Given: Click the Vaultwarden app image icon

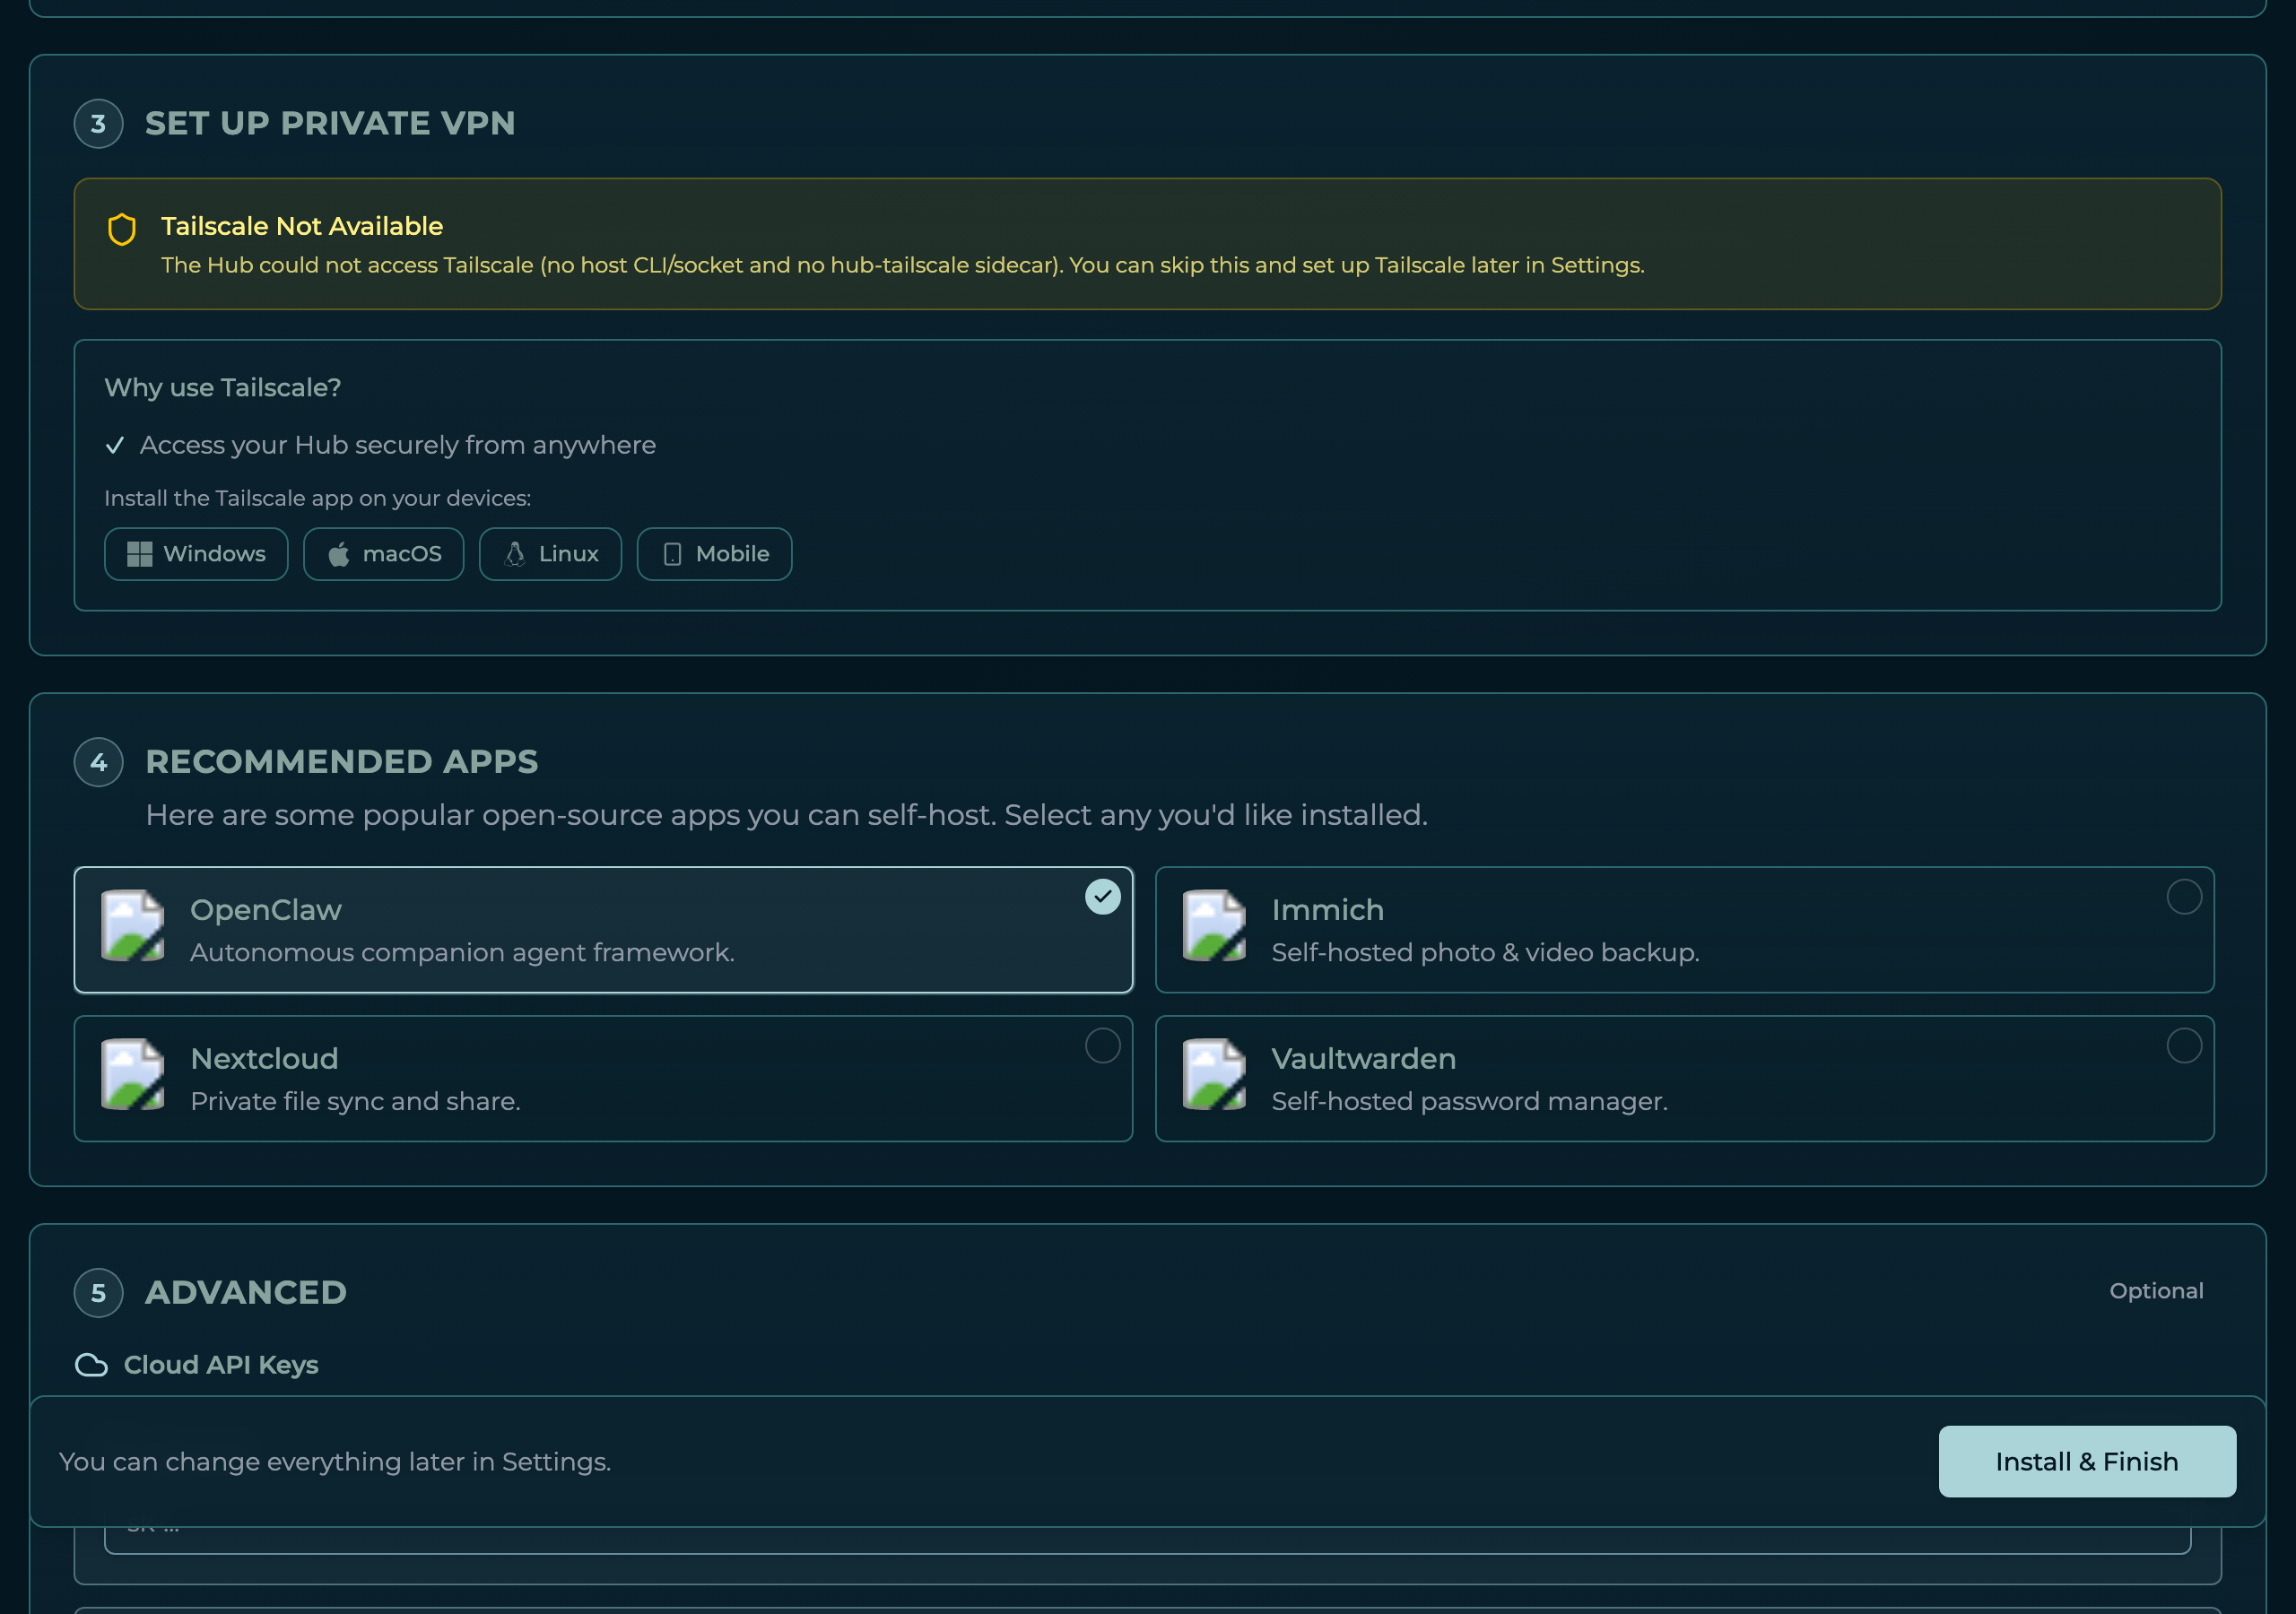Looking at the screenshot, I should tap(1214, 1074).
